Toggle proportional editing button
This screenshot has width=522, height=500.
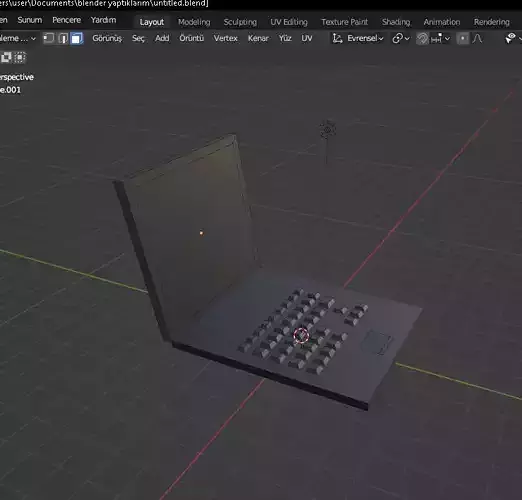tap(463, 38)
